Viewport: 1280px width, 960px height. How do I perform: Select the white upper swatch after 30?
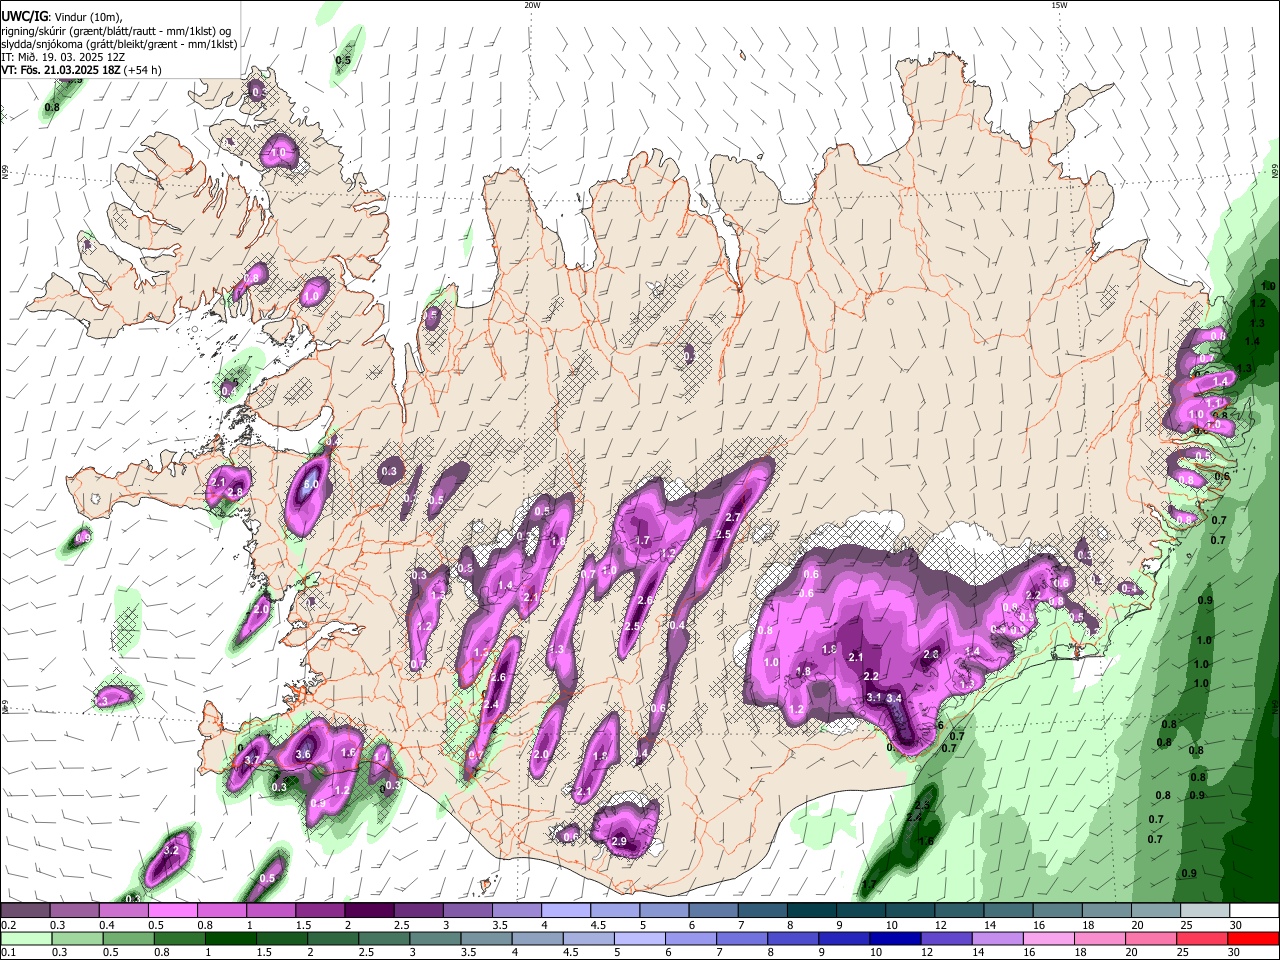coord(1254,910)
